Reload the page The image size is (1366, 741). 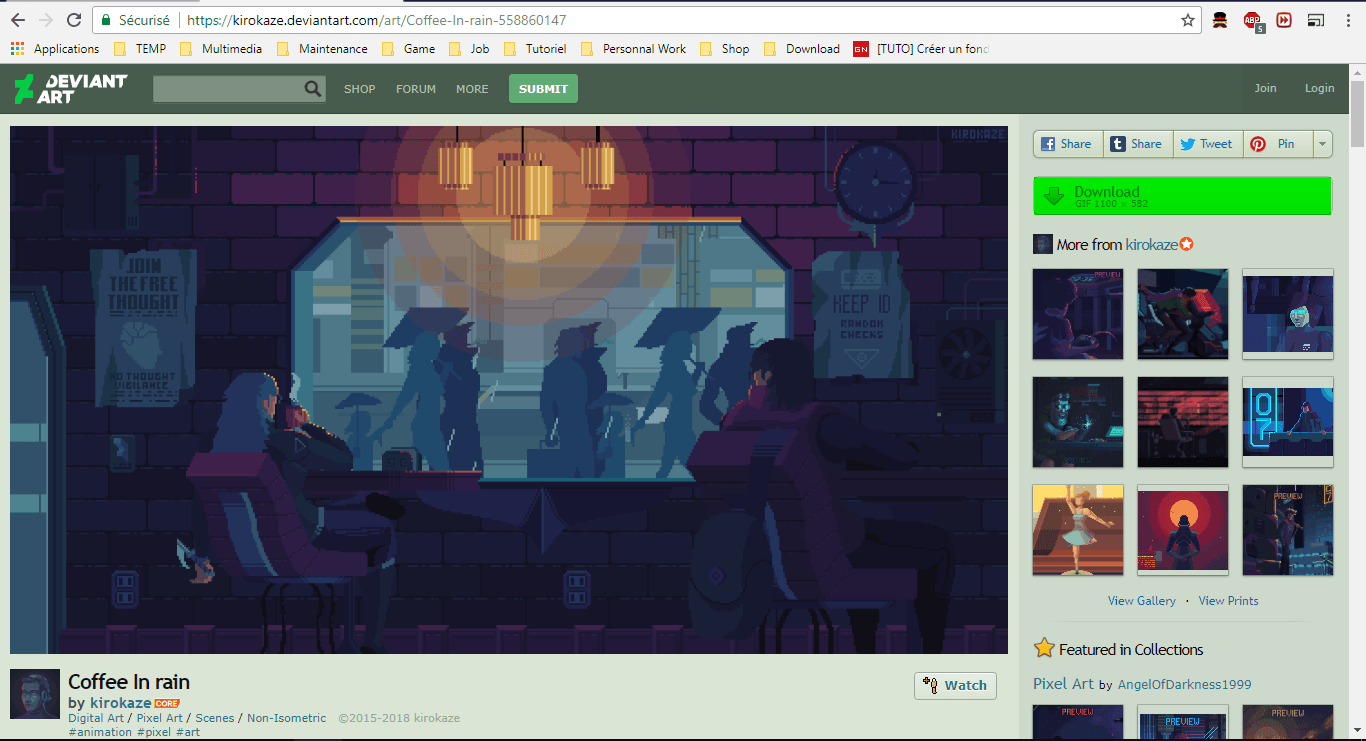point(74,20)
